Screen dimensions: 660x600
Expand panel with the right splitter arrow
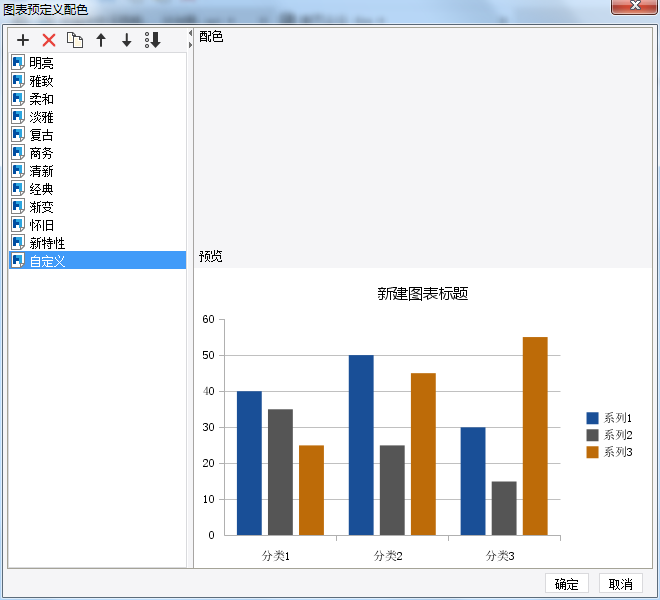(x=190, y=45)
